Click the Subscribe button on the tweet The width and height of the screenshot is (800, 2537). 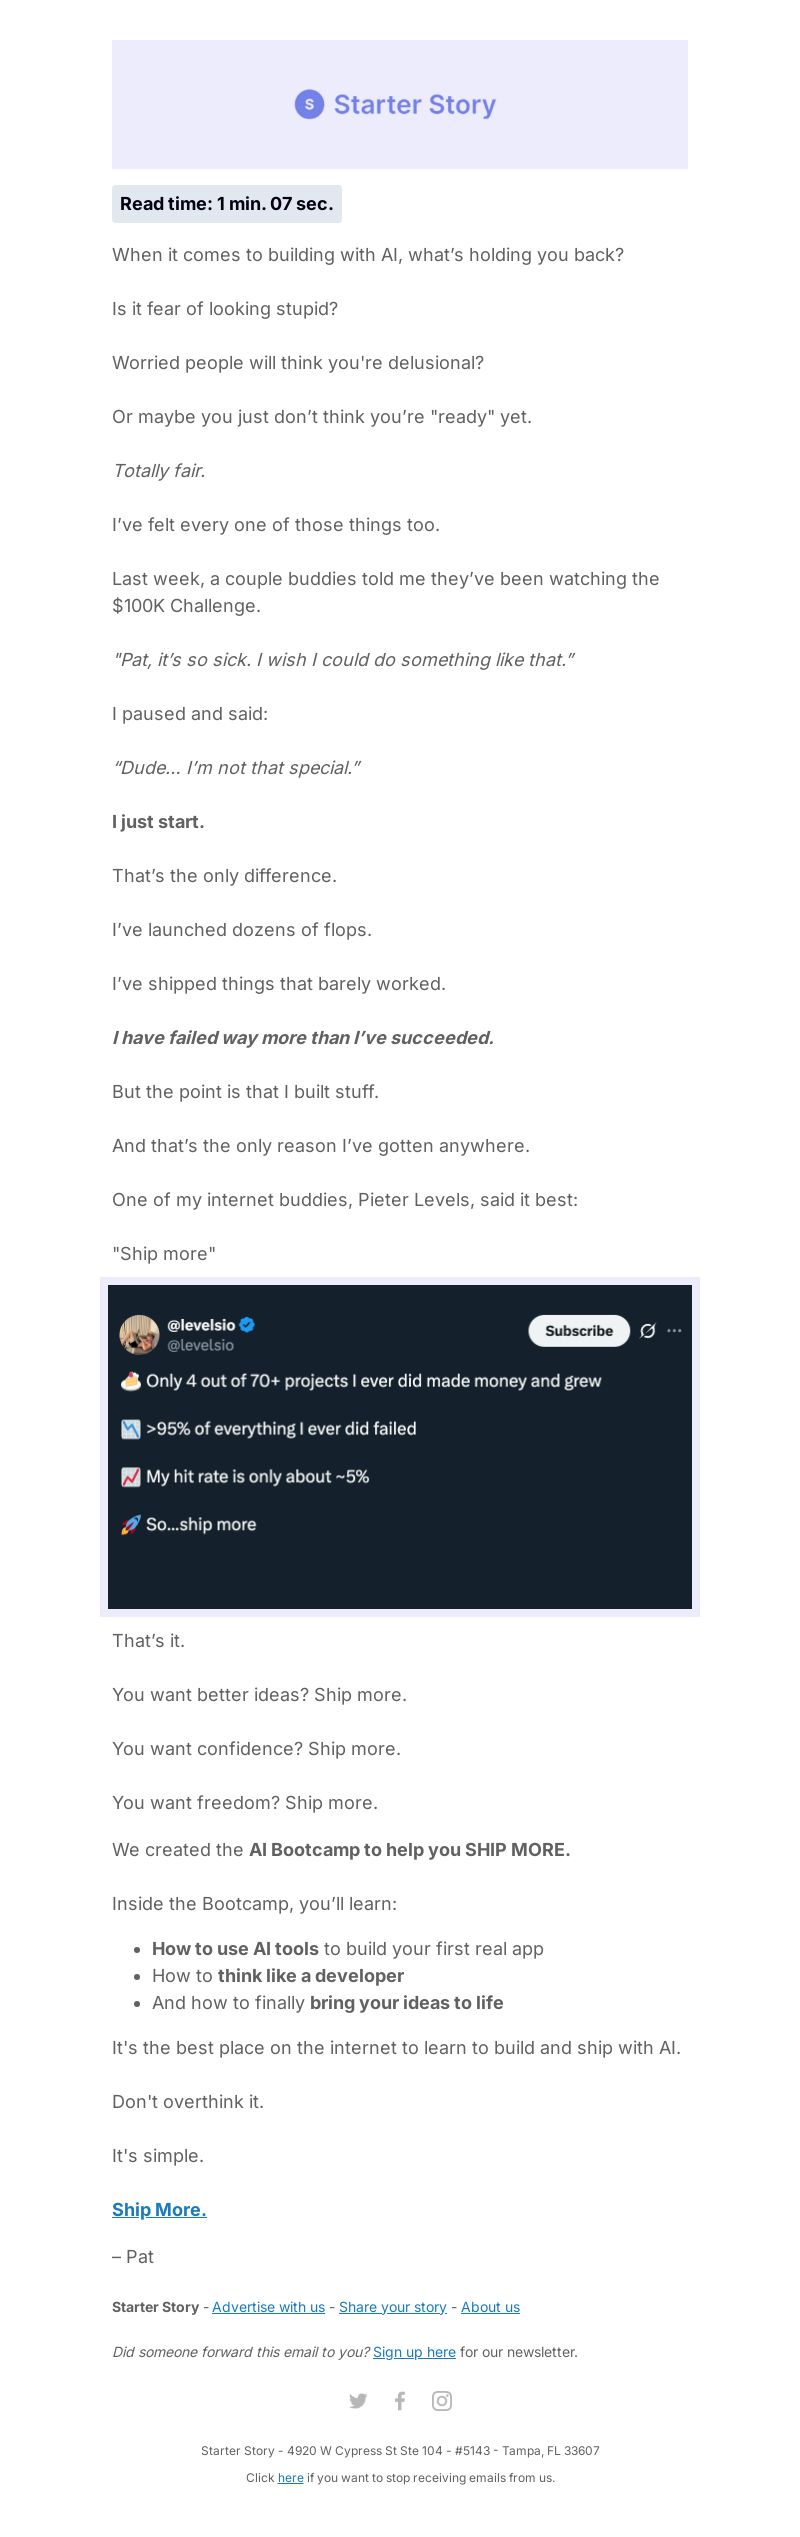click(579, 1331)
